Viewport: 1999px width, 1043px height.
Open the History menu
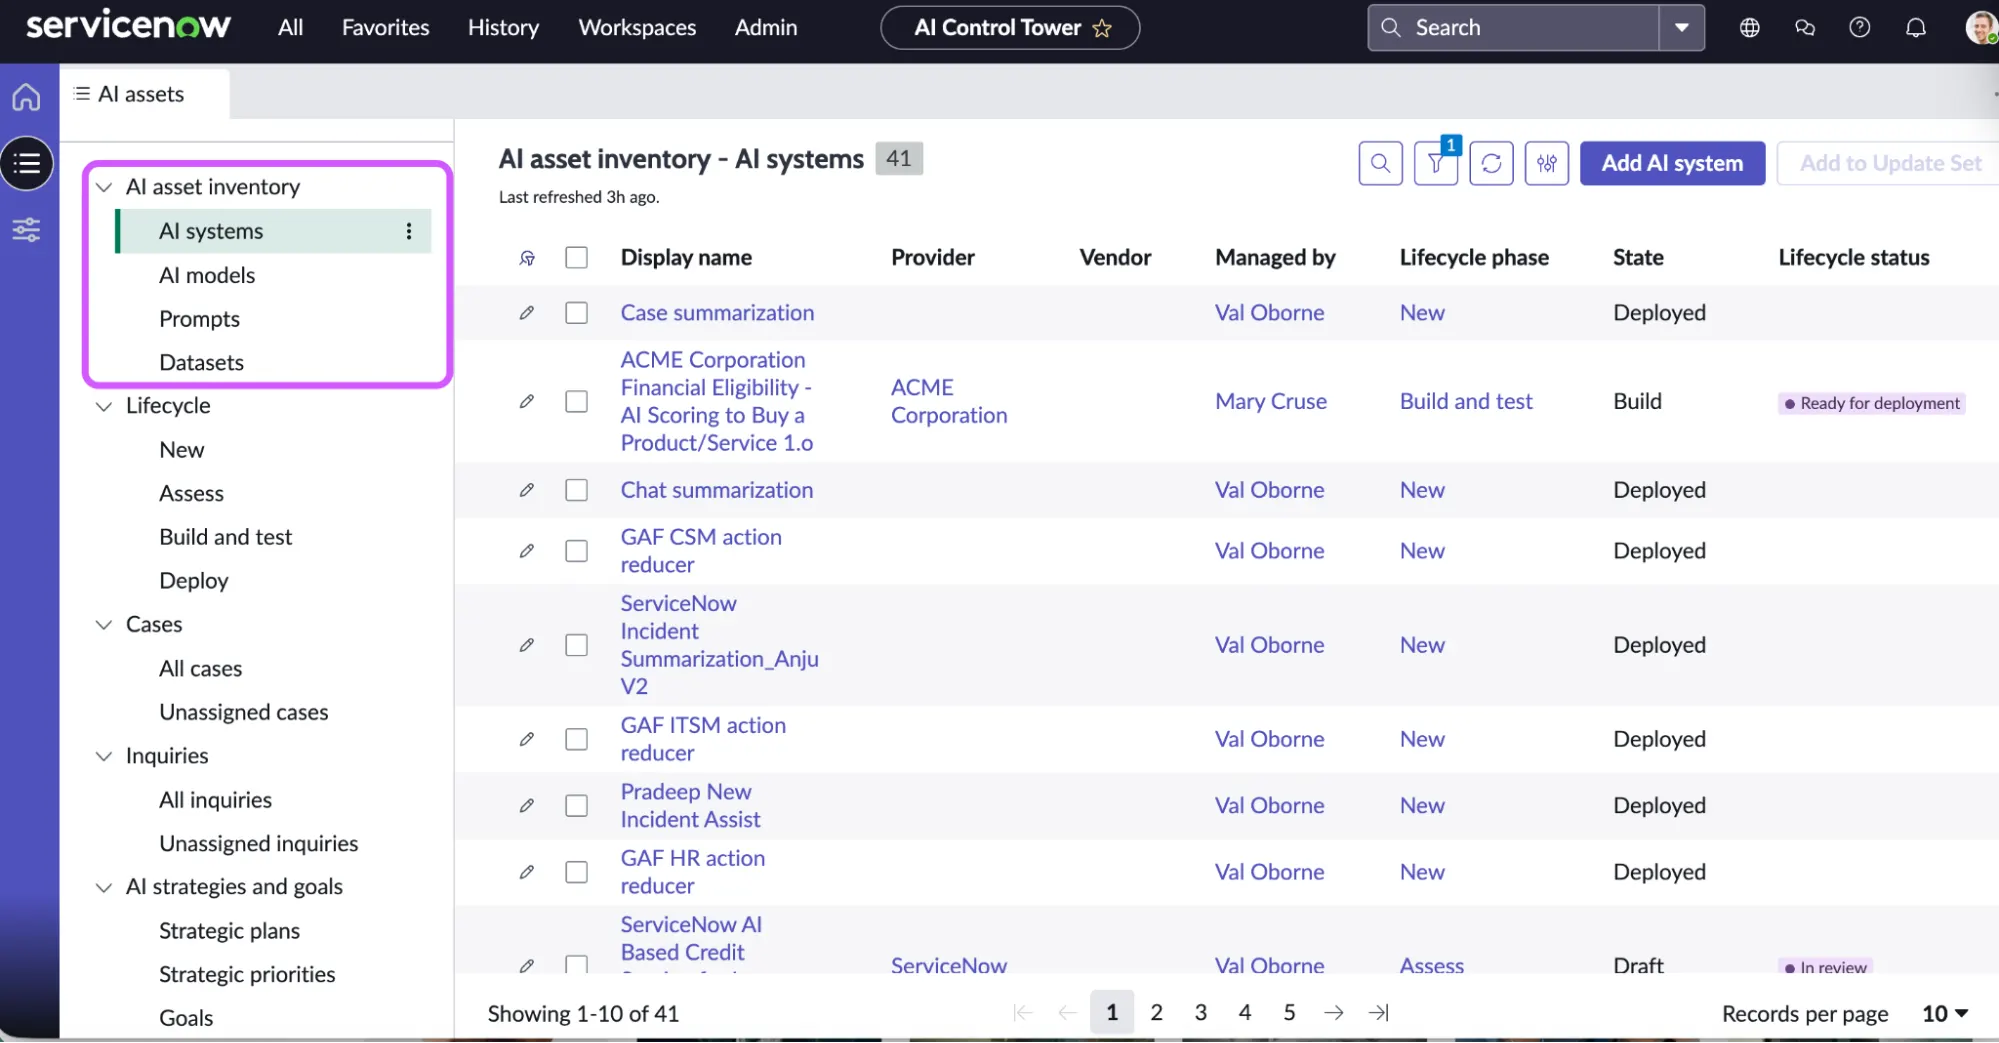503,28
